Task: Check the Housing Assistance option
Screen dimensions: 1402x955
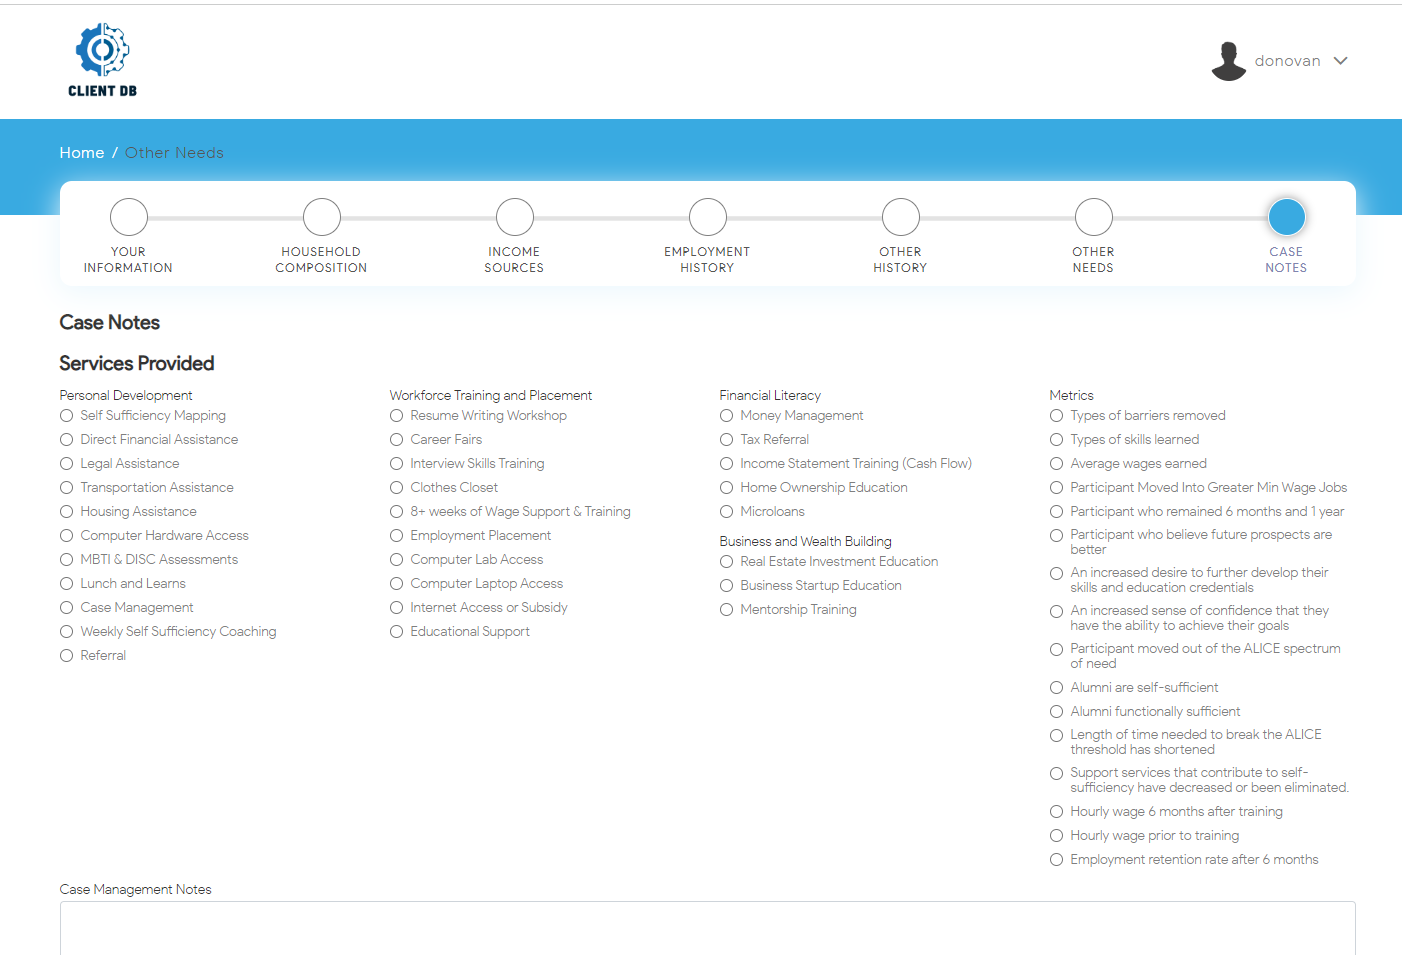Action: pos(67,512)
